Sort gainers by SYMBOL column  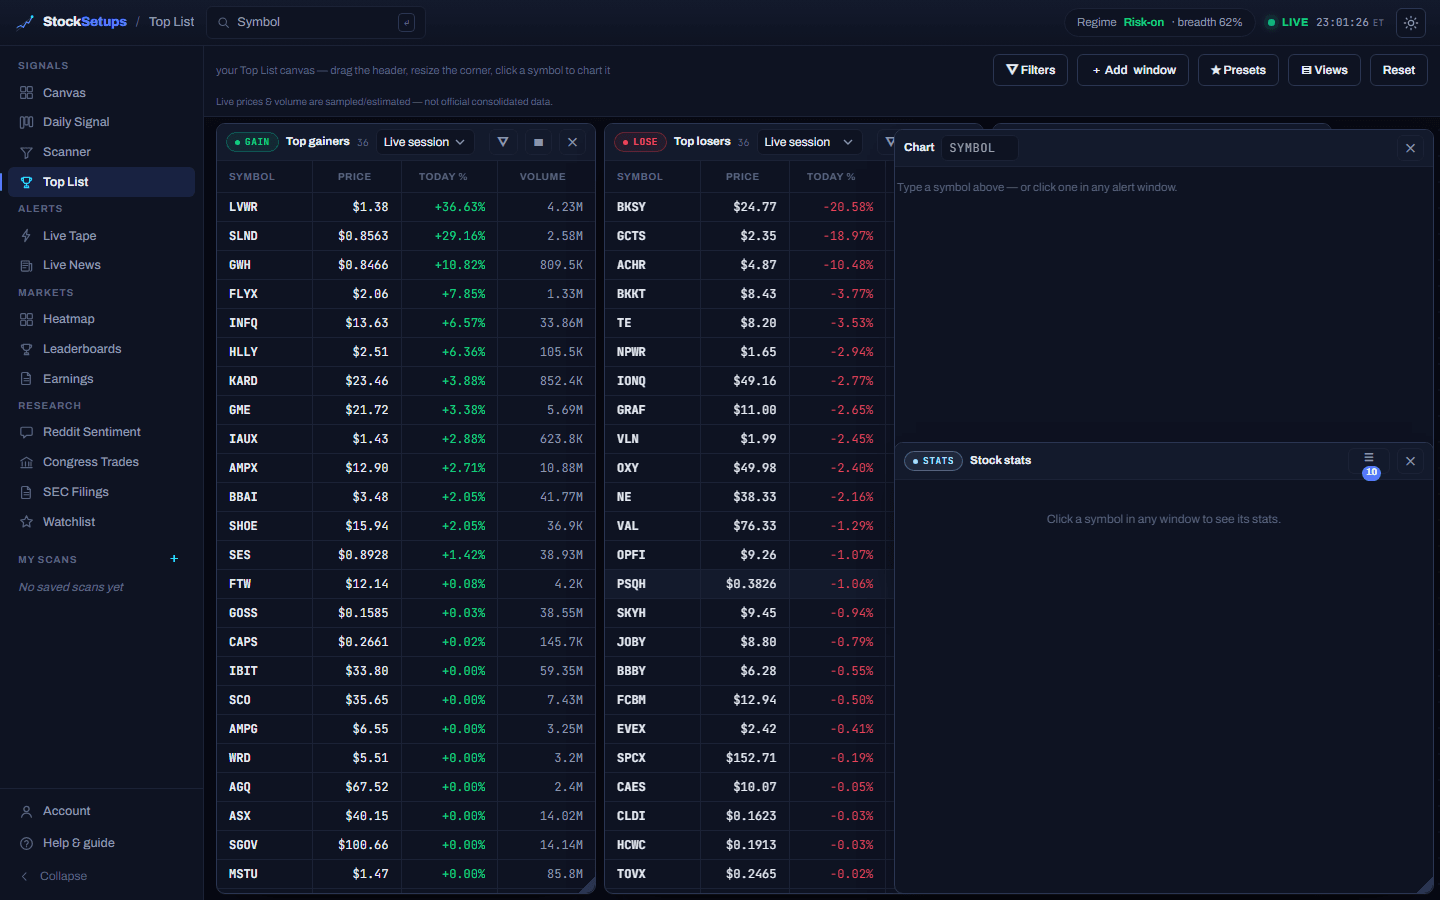tap(252, 177)
